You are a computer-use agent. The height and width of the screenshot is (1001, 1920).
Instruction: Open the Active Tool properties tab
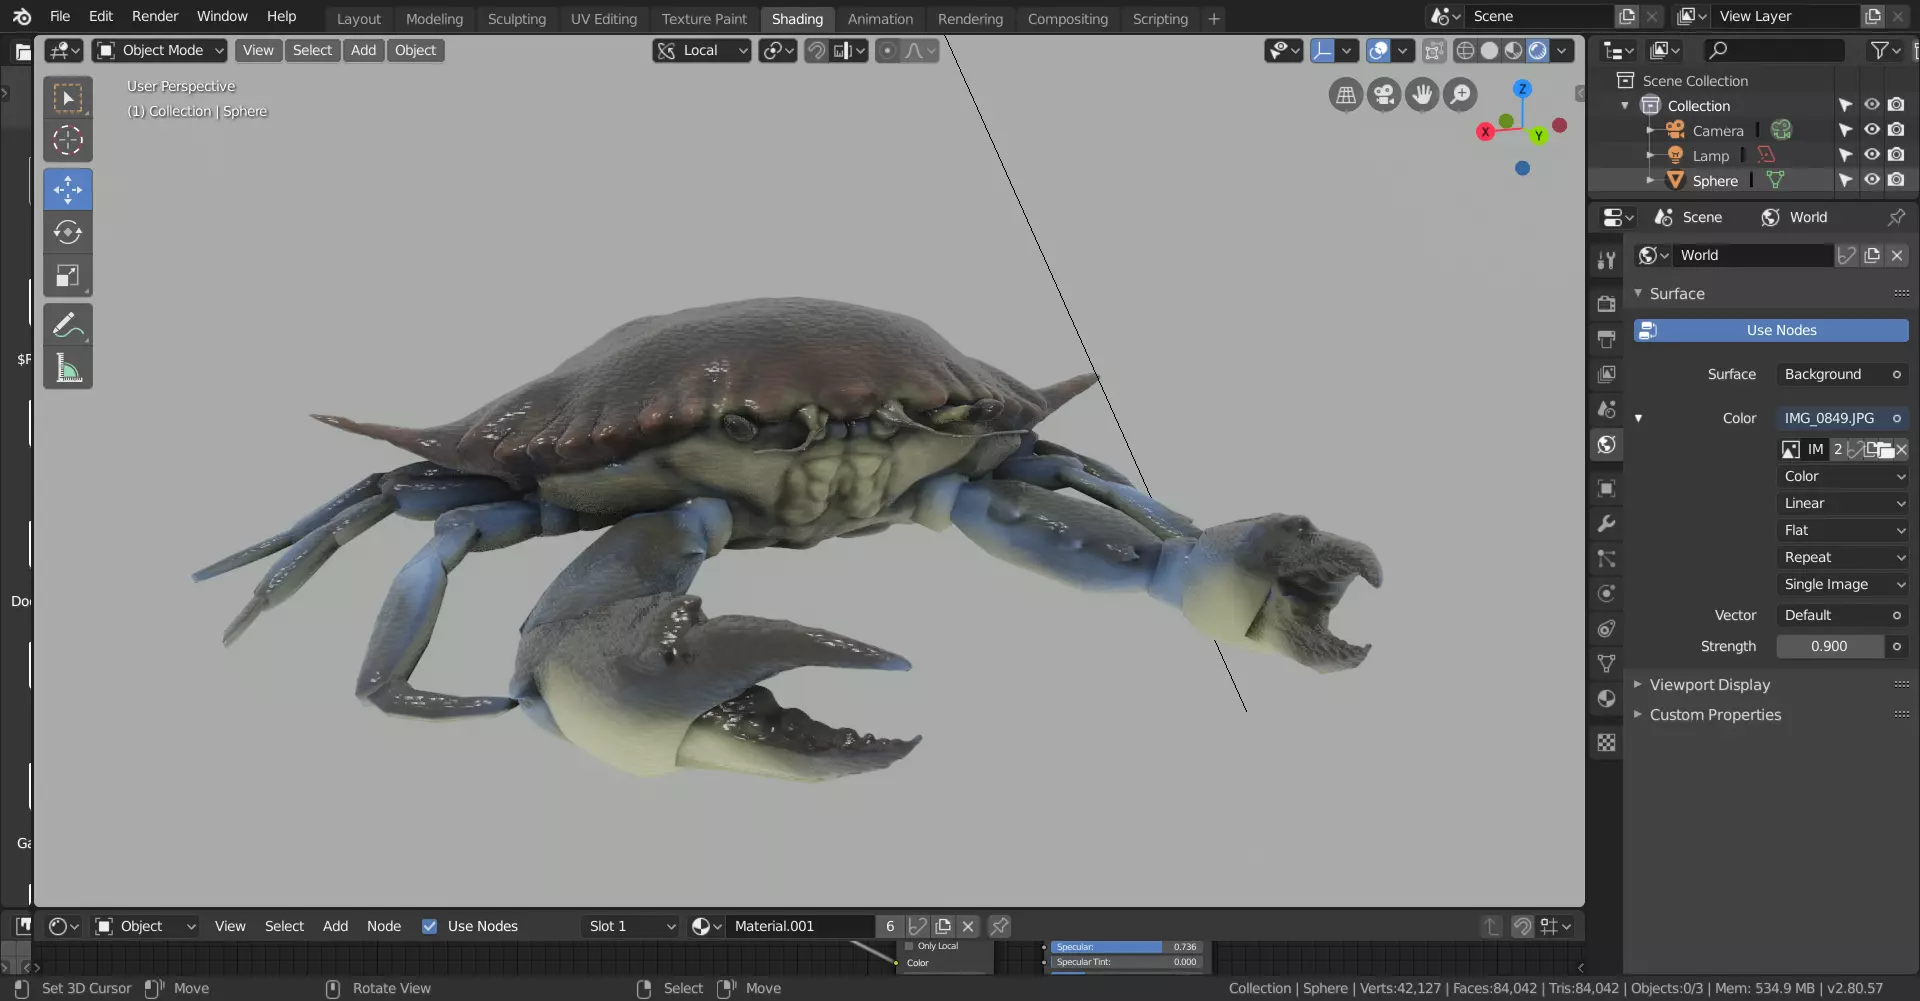(x=1606, y=260)
